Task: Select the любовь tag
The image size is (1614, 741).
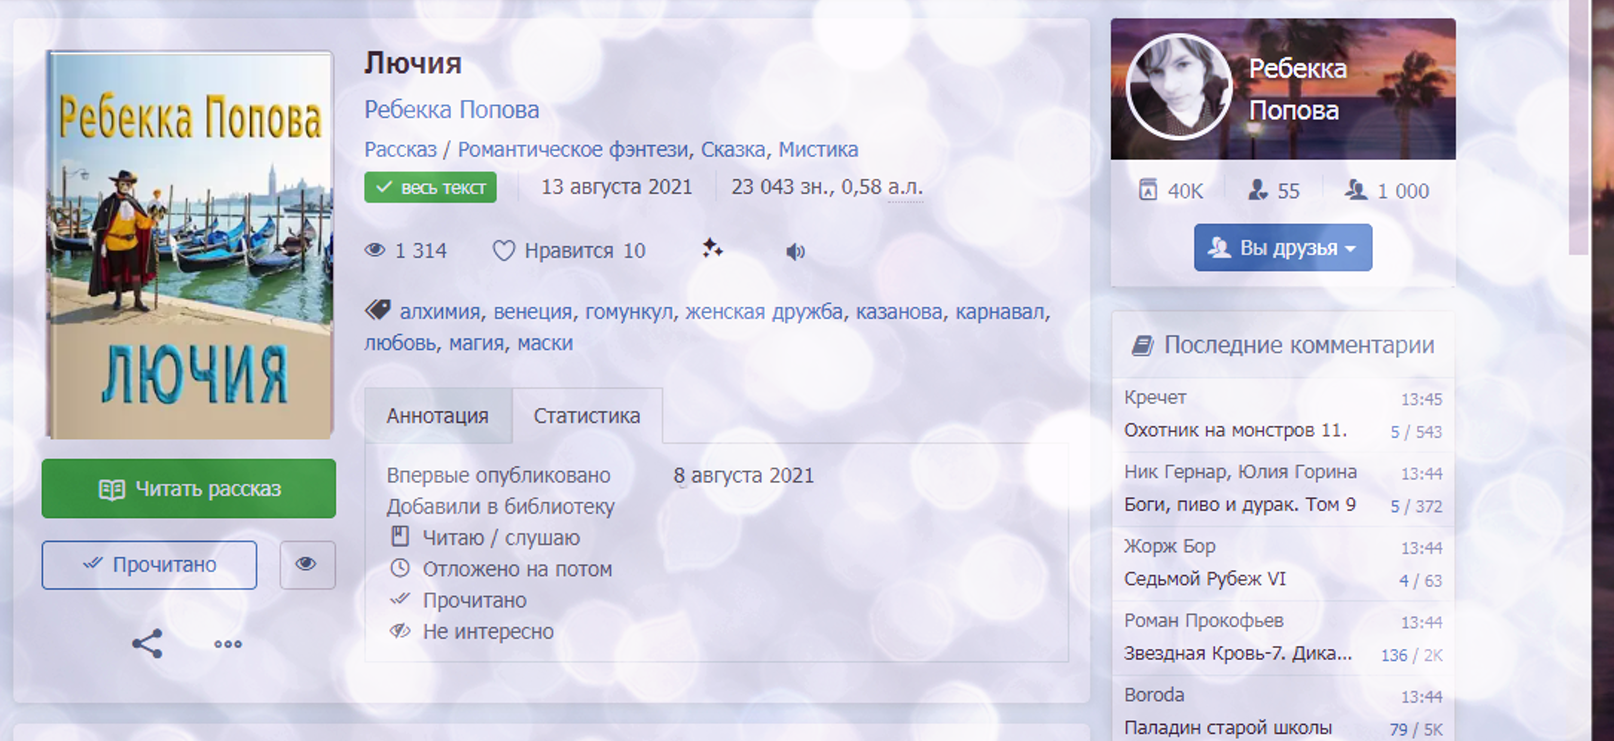Action: [x=400, y=342]
